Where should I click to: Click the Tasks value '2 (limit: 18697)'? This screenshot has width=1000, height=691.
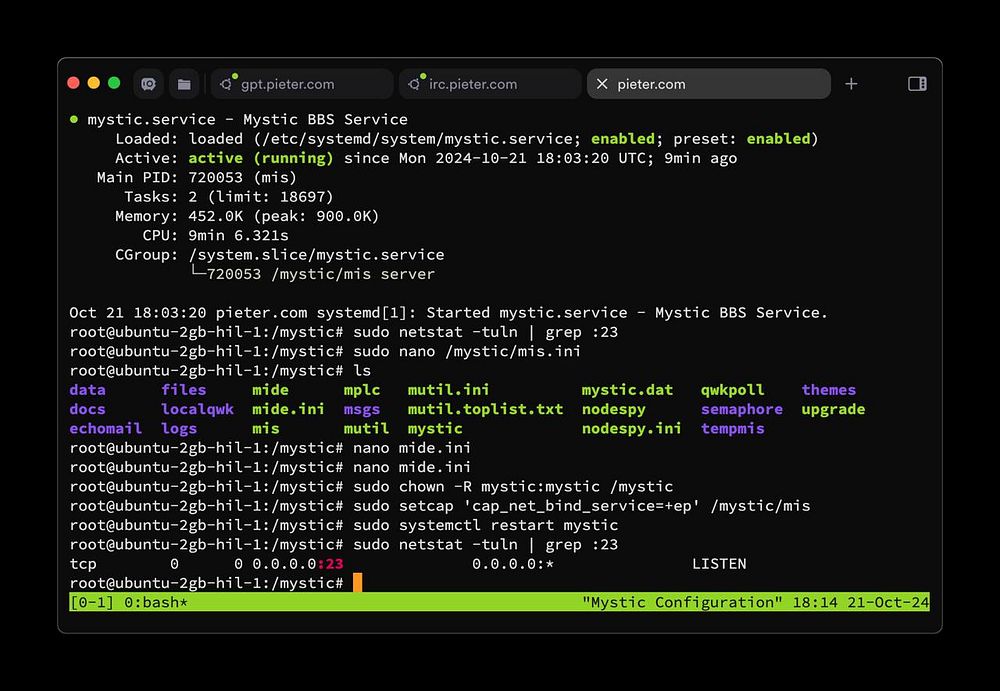pyautogui.click(x=261, y=197)
